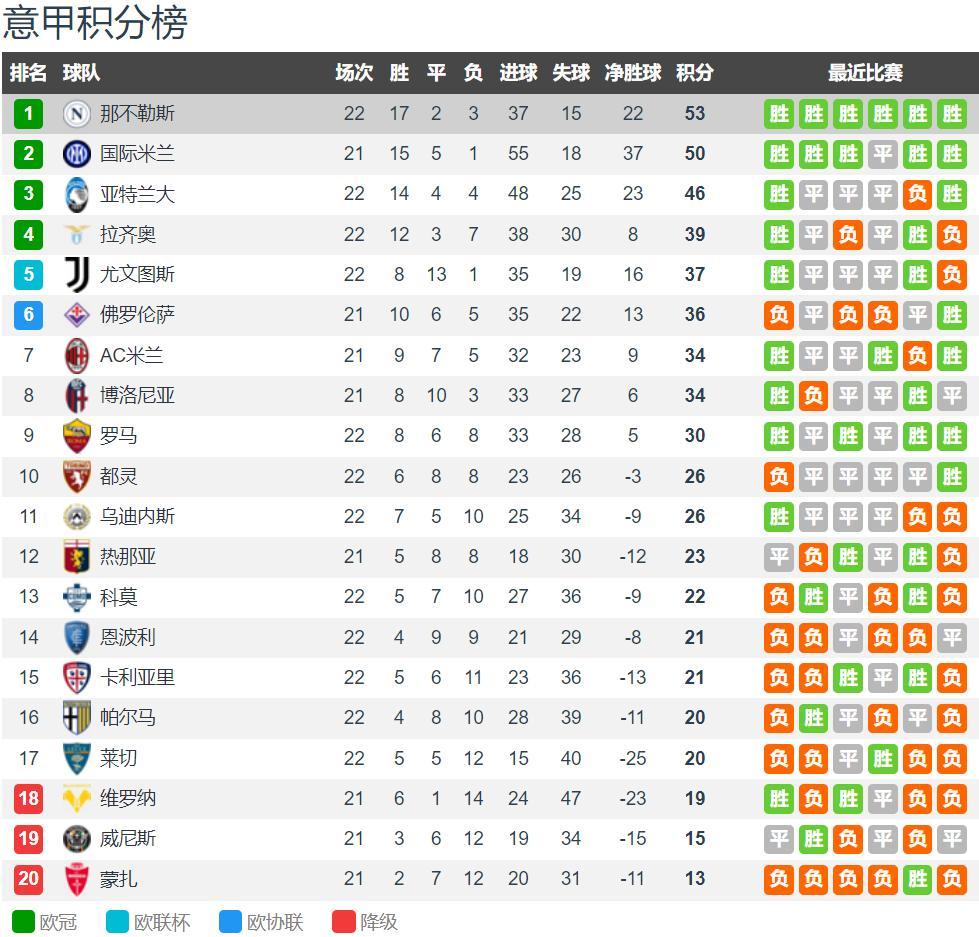This screenshot has width=979, height=937.
Task: Click the green 欧冠 legend swatch
Action: [x=23, y=921]
